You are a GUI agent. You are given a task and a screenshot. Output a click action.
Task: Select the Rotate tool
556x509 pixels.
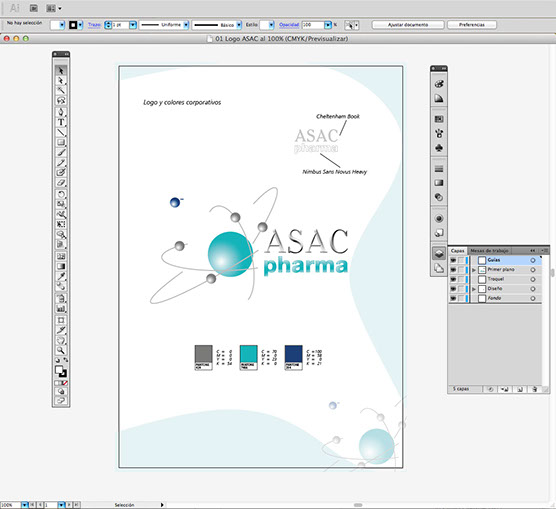click(x=61, y=194)
